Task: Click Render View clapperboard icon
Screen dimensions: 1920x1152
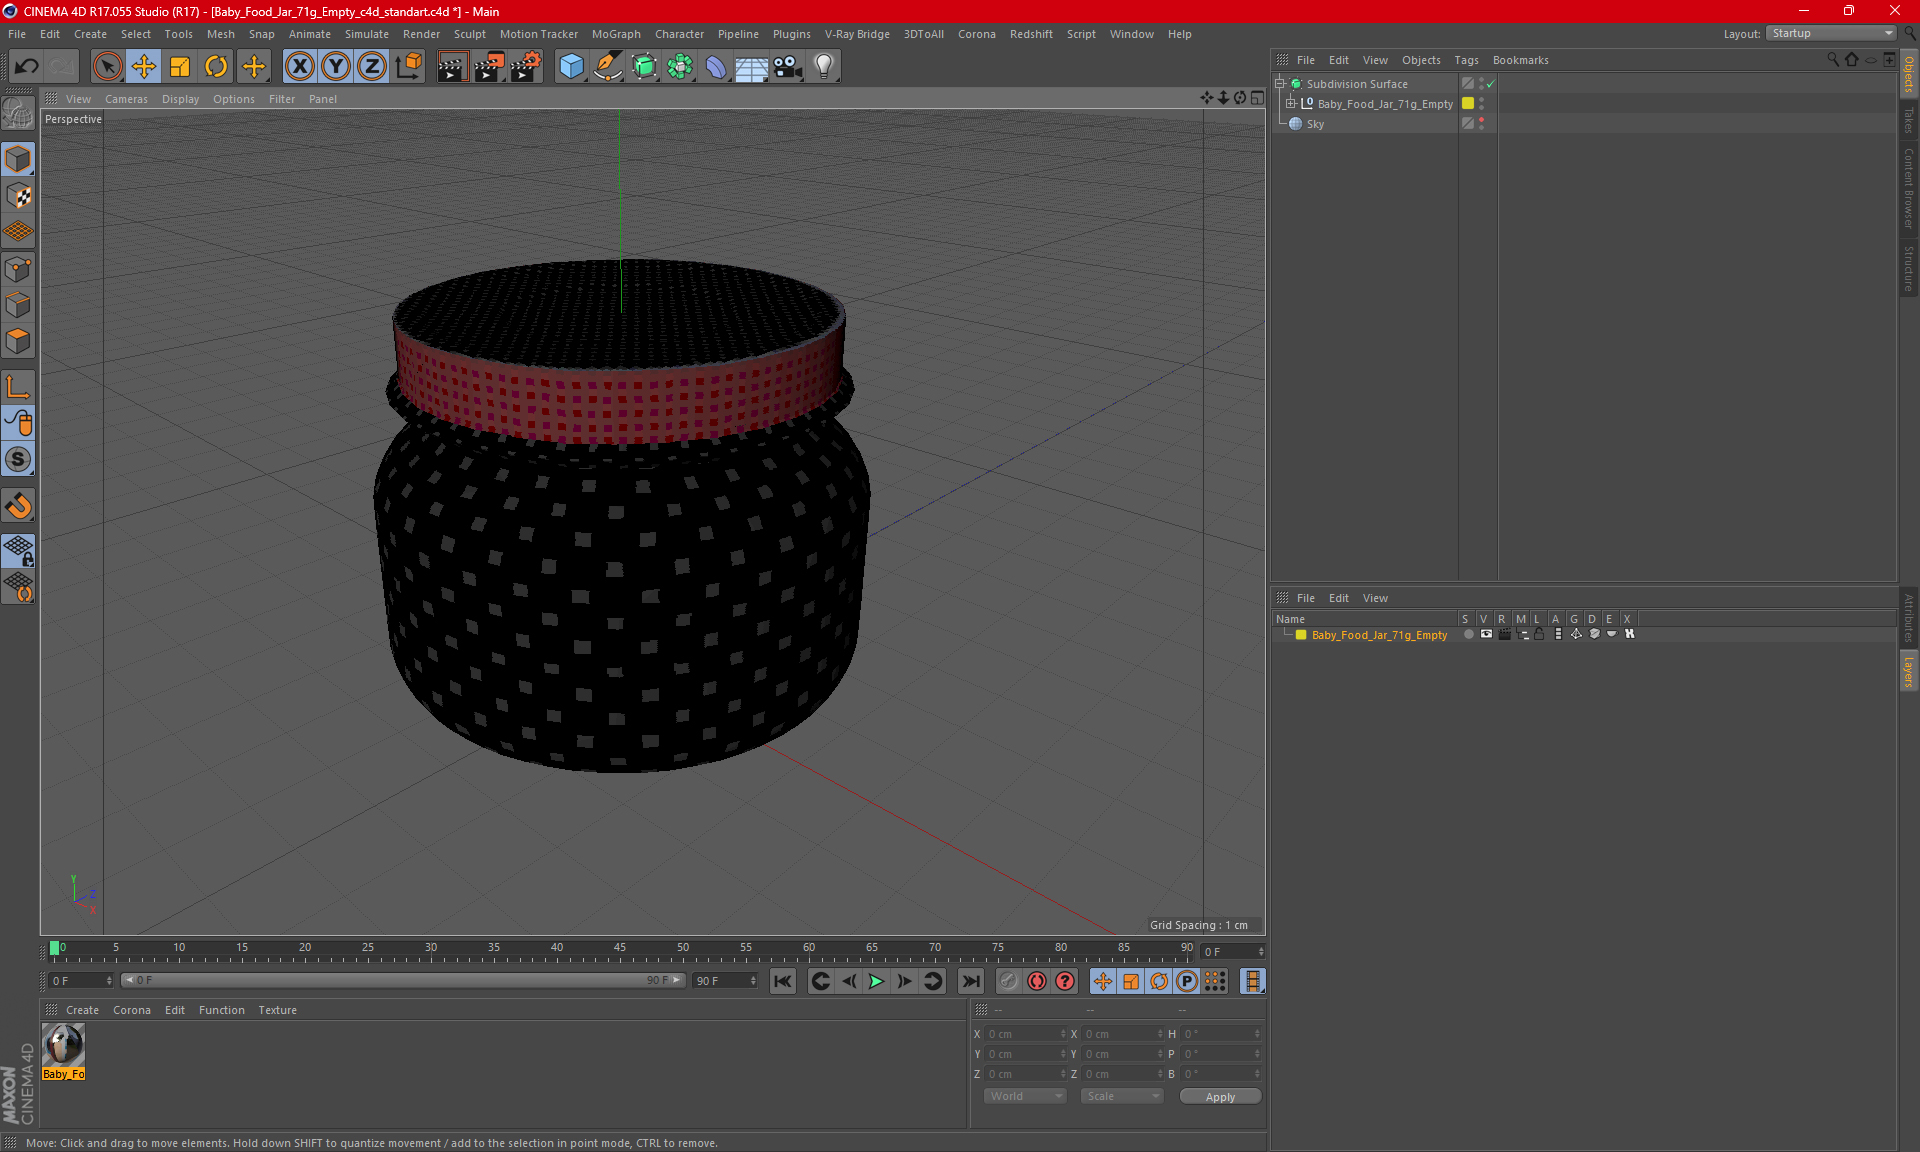Action: tap(452, 66)
